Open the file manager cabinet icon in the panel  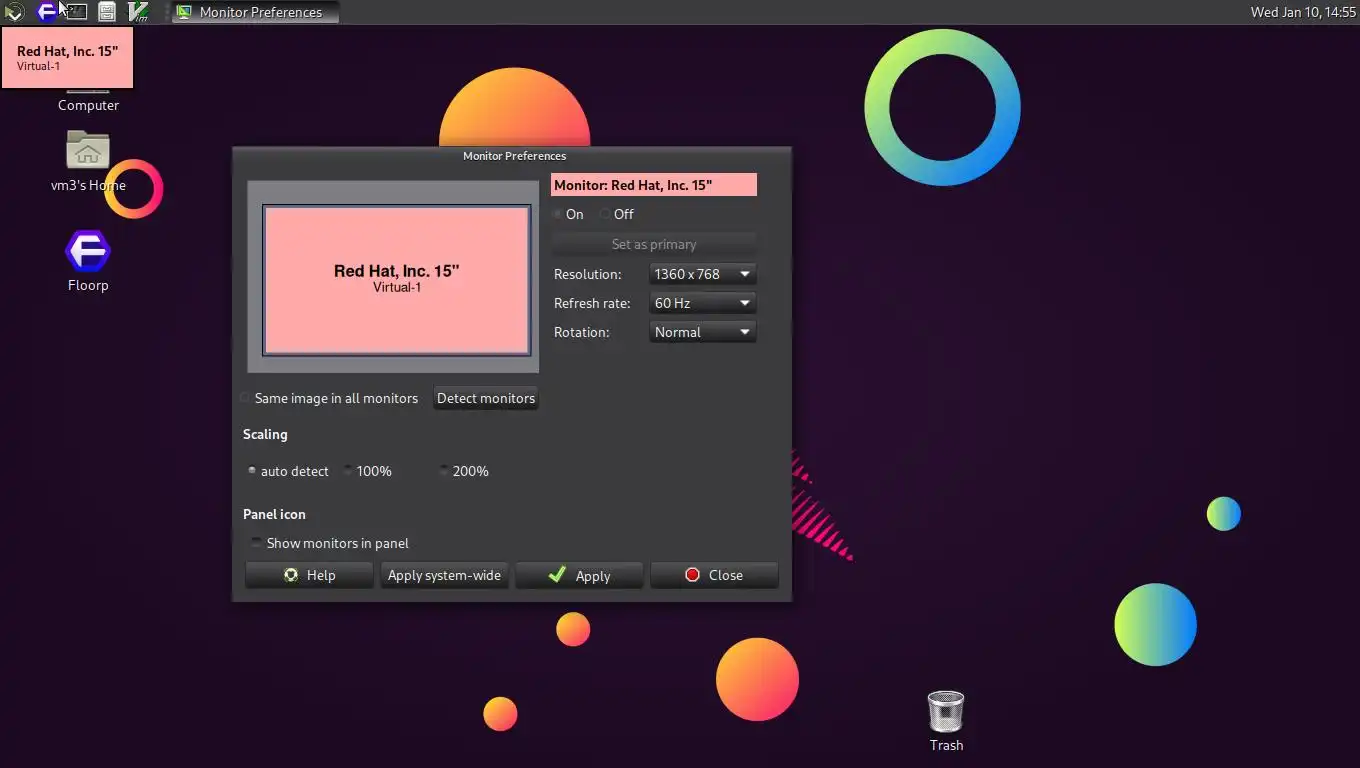coord(107,12)
